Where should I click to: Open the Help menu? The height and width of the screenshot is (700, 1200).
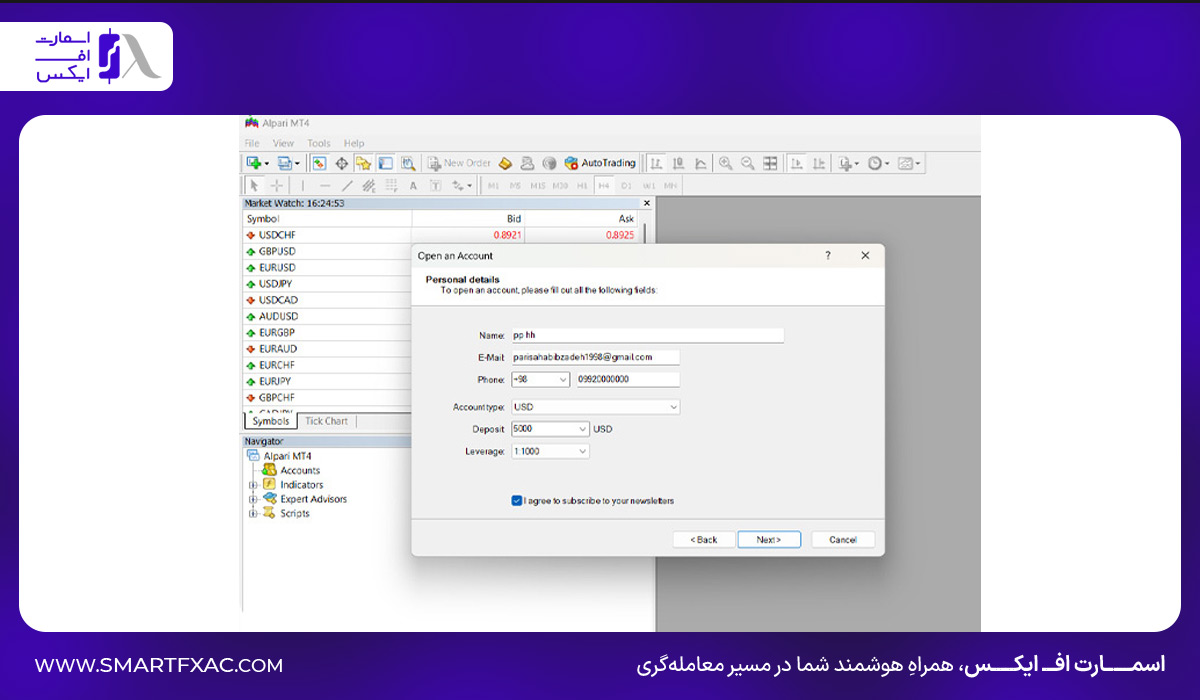click(354, 143)
